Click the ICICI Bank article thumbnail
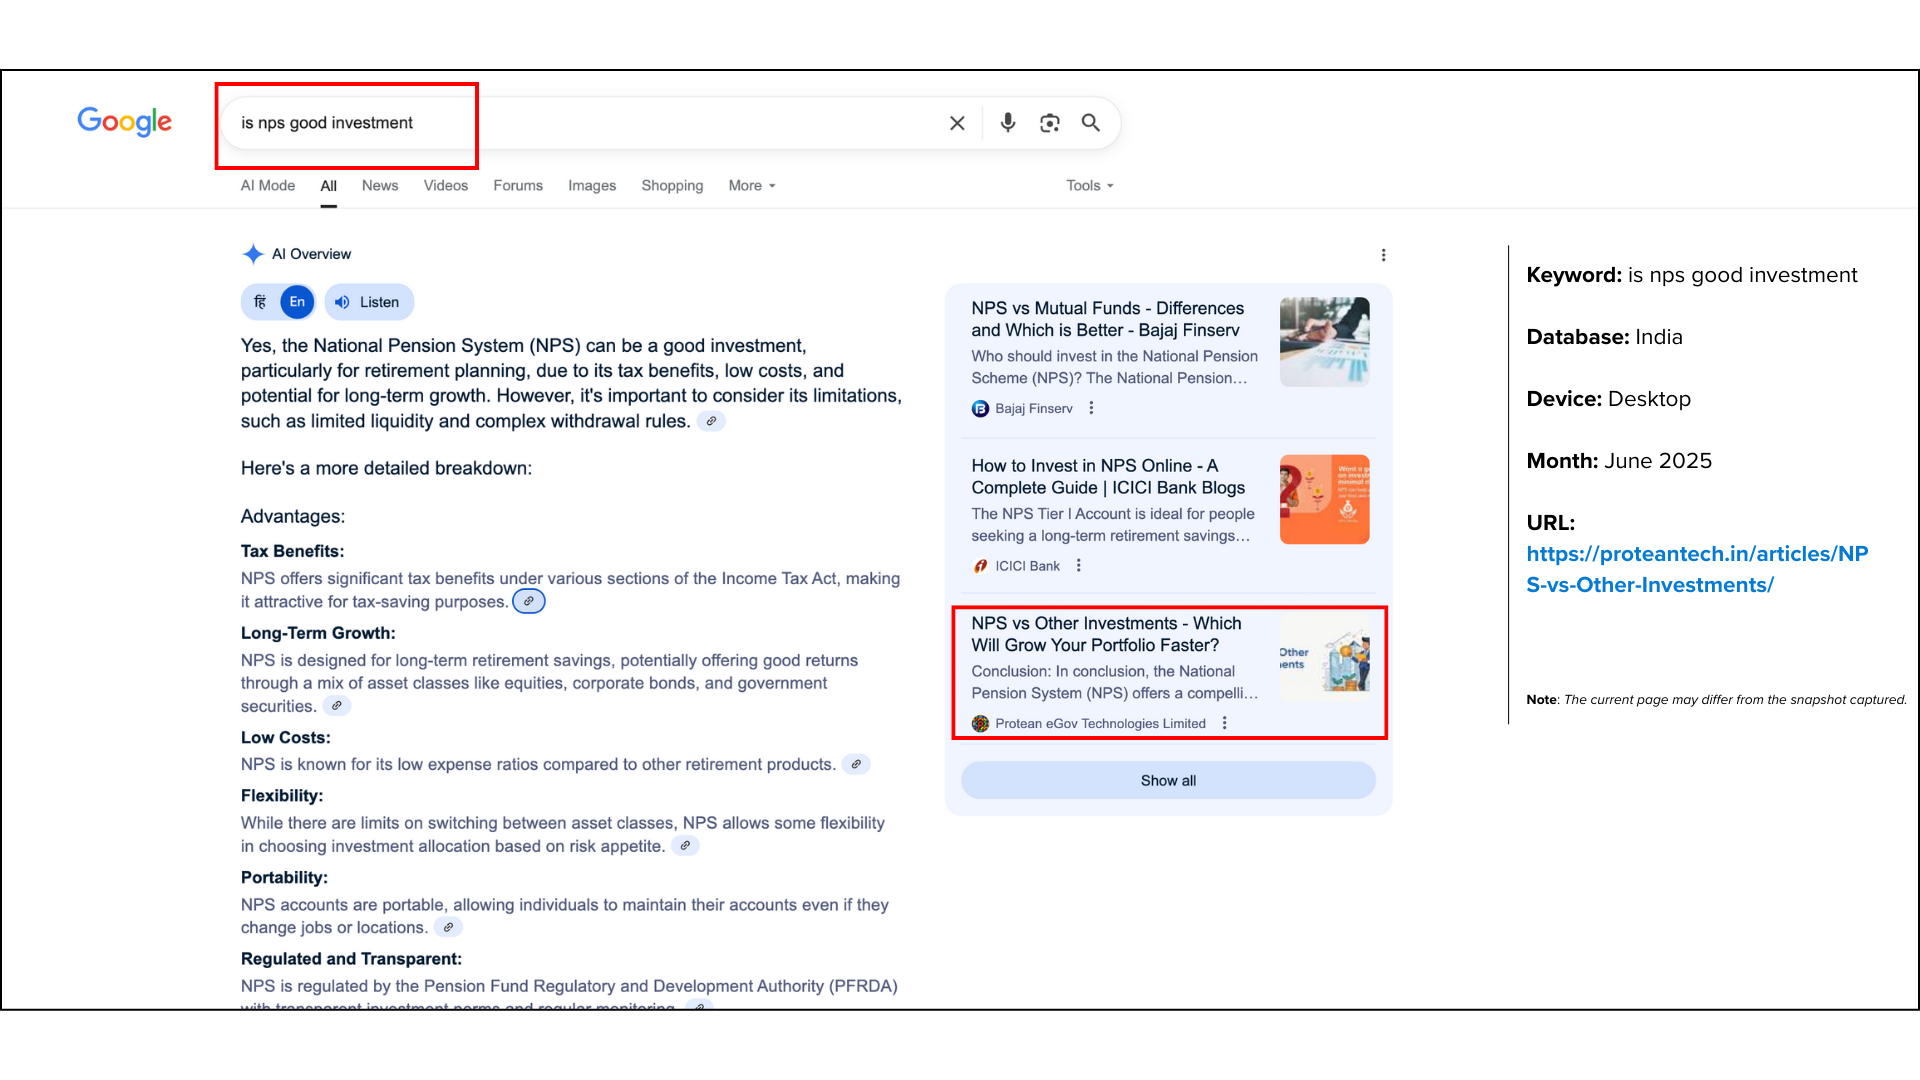 1324,500
